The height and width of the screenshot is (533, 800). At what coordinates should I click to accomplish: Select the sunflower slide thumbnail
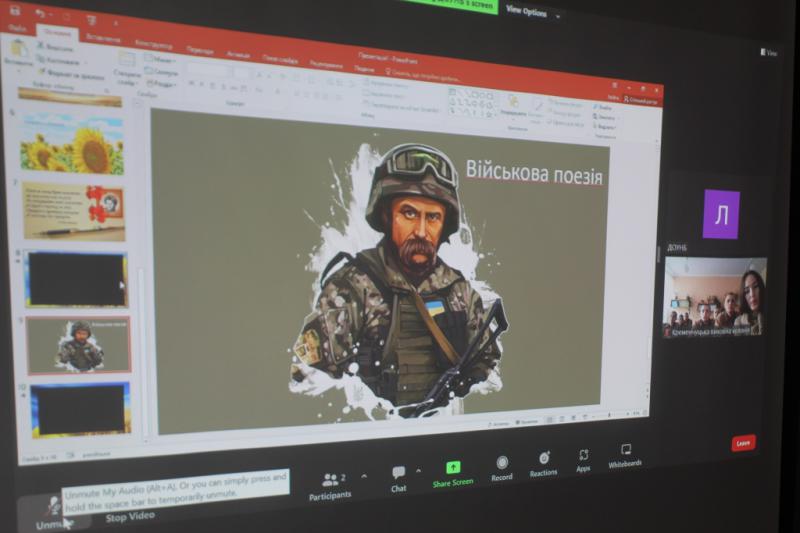click(x=72, y=146)
